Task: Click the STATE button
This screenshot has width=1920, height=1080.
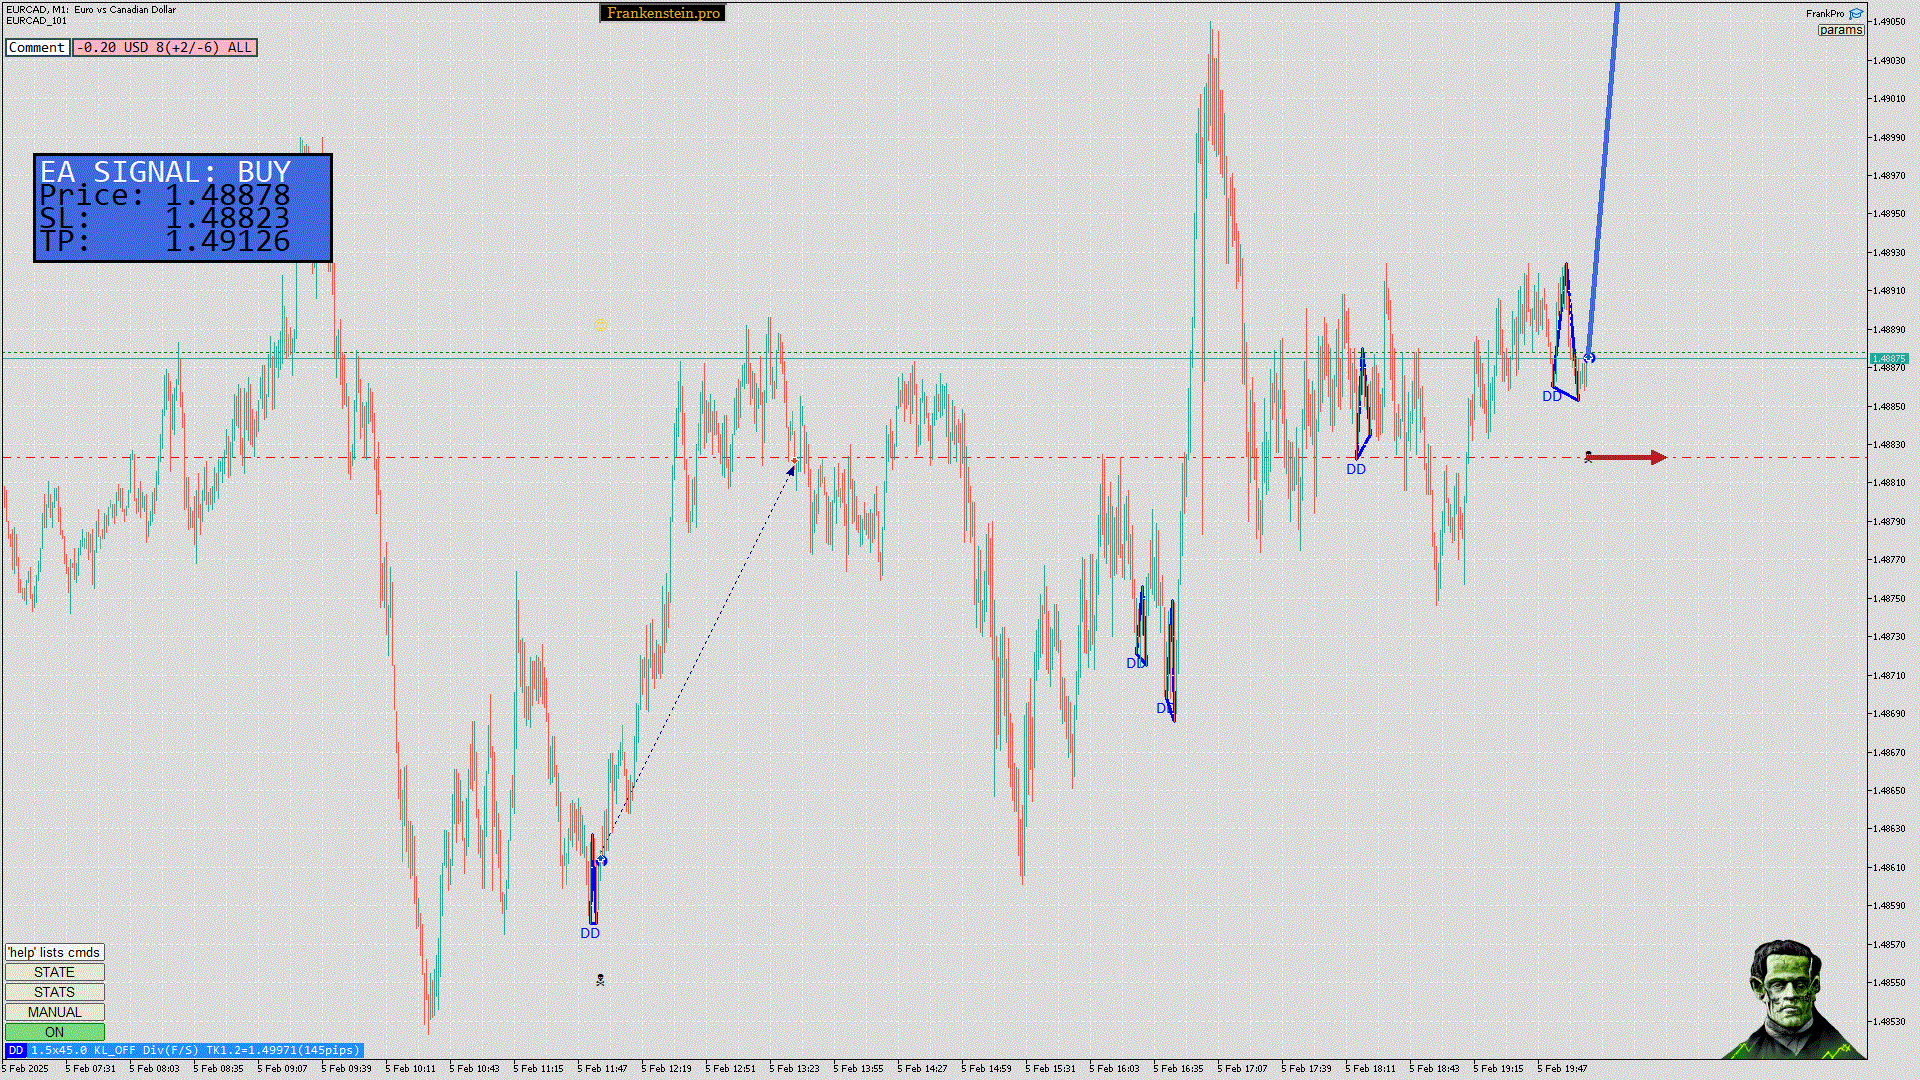Action: click(x=54, y=972)
